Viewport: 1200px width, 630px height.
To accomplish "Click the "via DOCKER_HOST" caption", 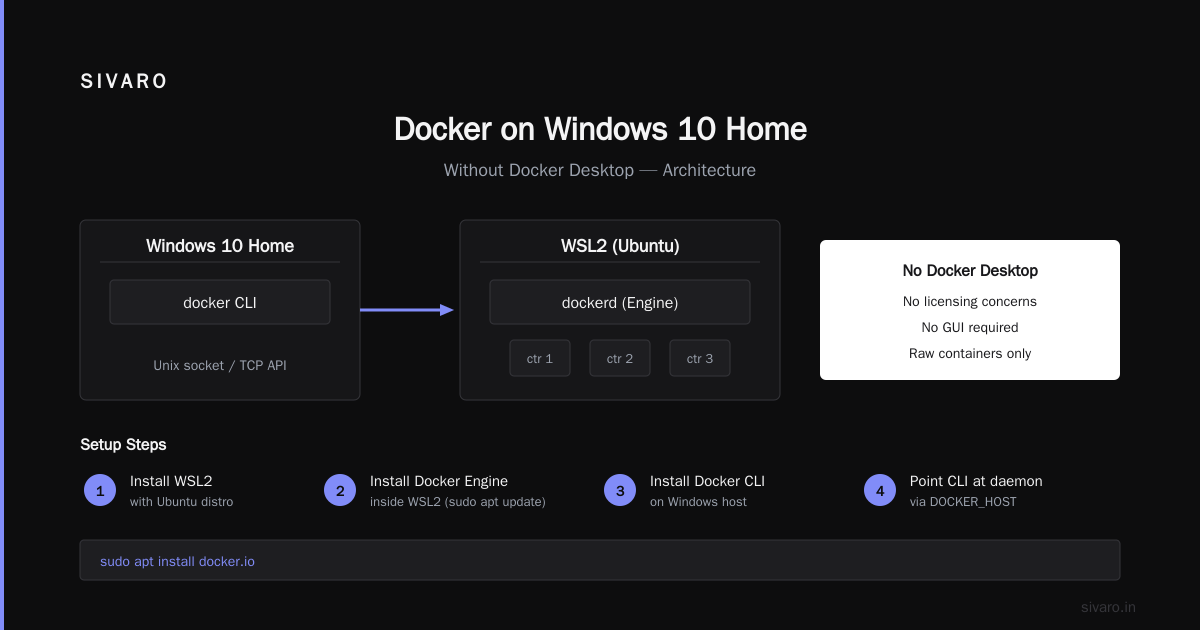I will point(963,502).
